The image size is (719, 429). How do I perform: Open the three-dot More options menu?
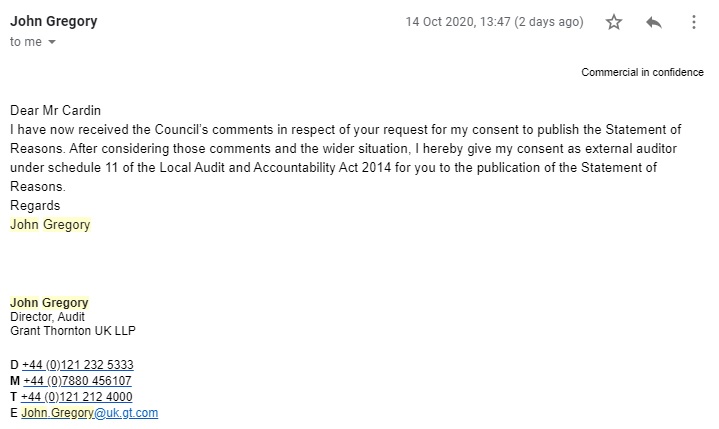coord(693,22)
